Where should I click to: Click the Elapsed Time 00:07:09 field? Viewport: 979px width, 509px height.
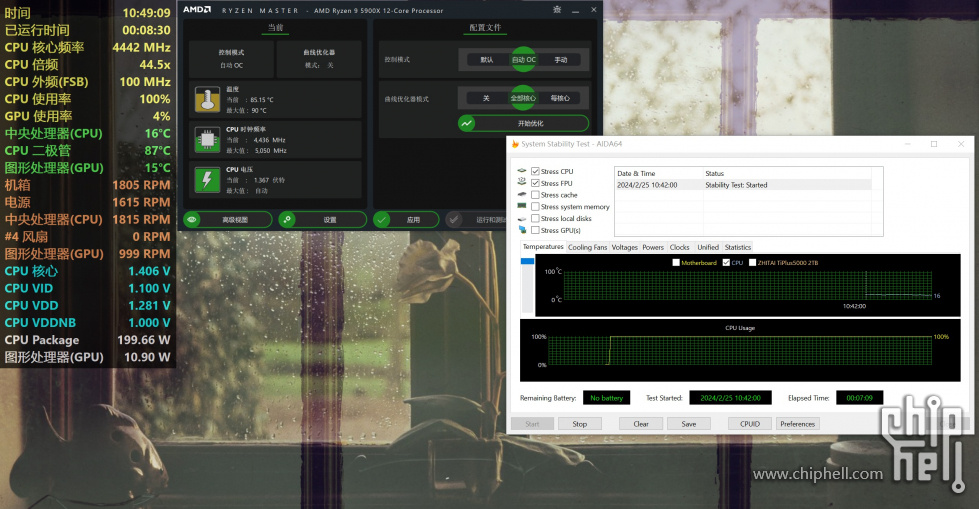pos(859,398)
